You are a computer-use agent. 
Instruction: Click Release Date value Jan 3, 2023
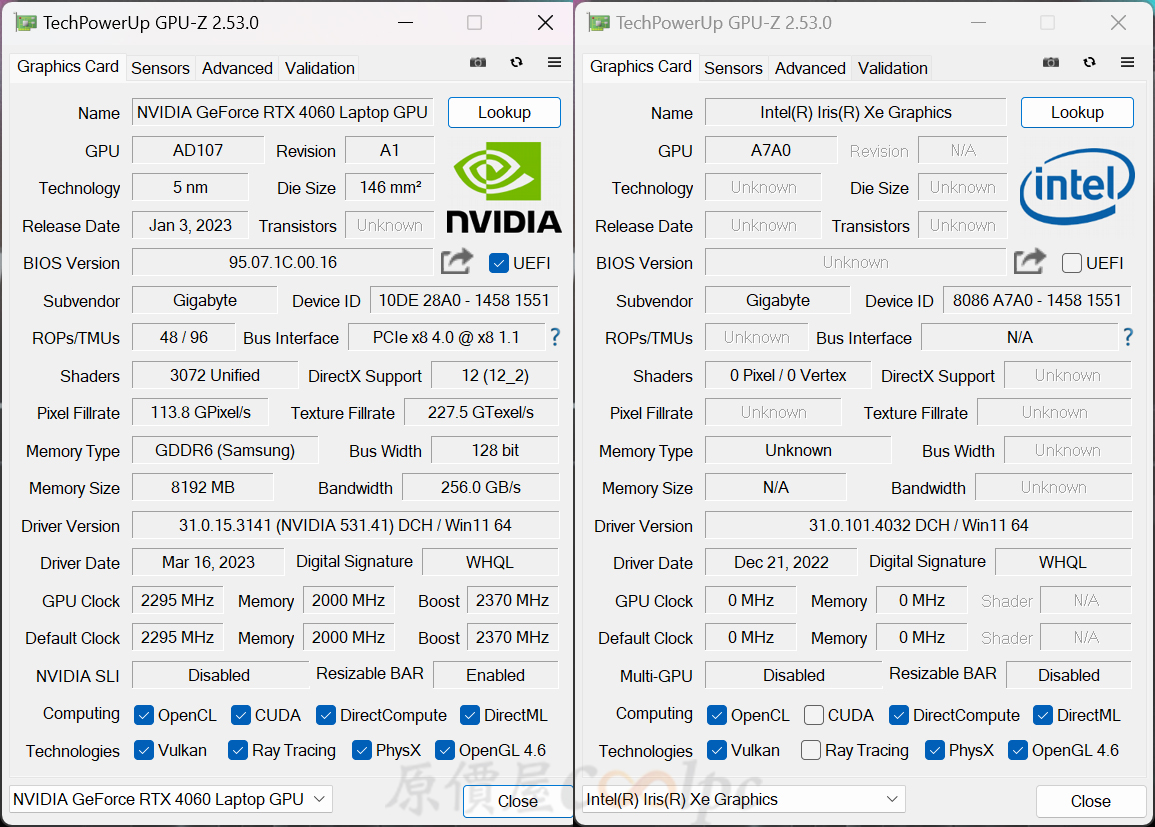[191, 225]
